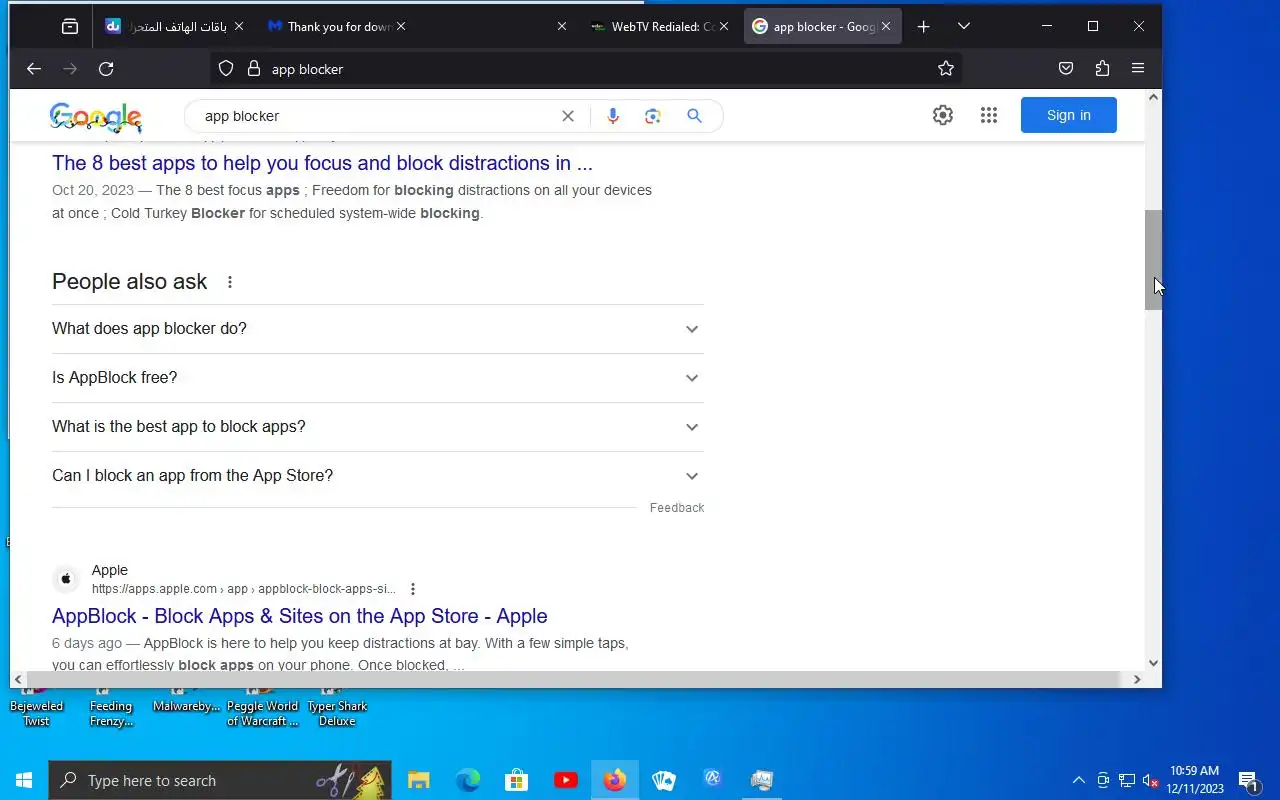Open Google quick settings gear
Viewport: 1280px width, 800px height.
pyautogui.click(x=943, y=115)
